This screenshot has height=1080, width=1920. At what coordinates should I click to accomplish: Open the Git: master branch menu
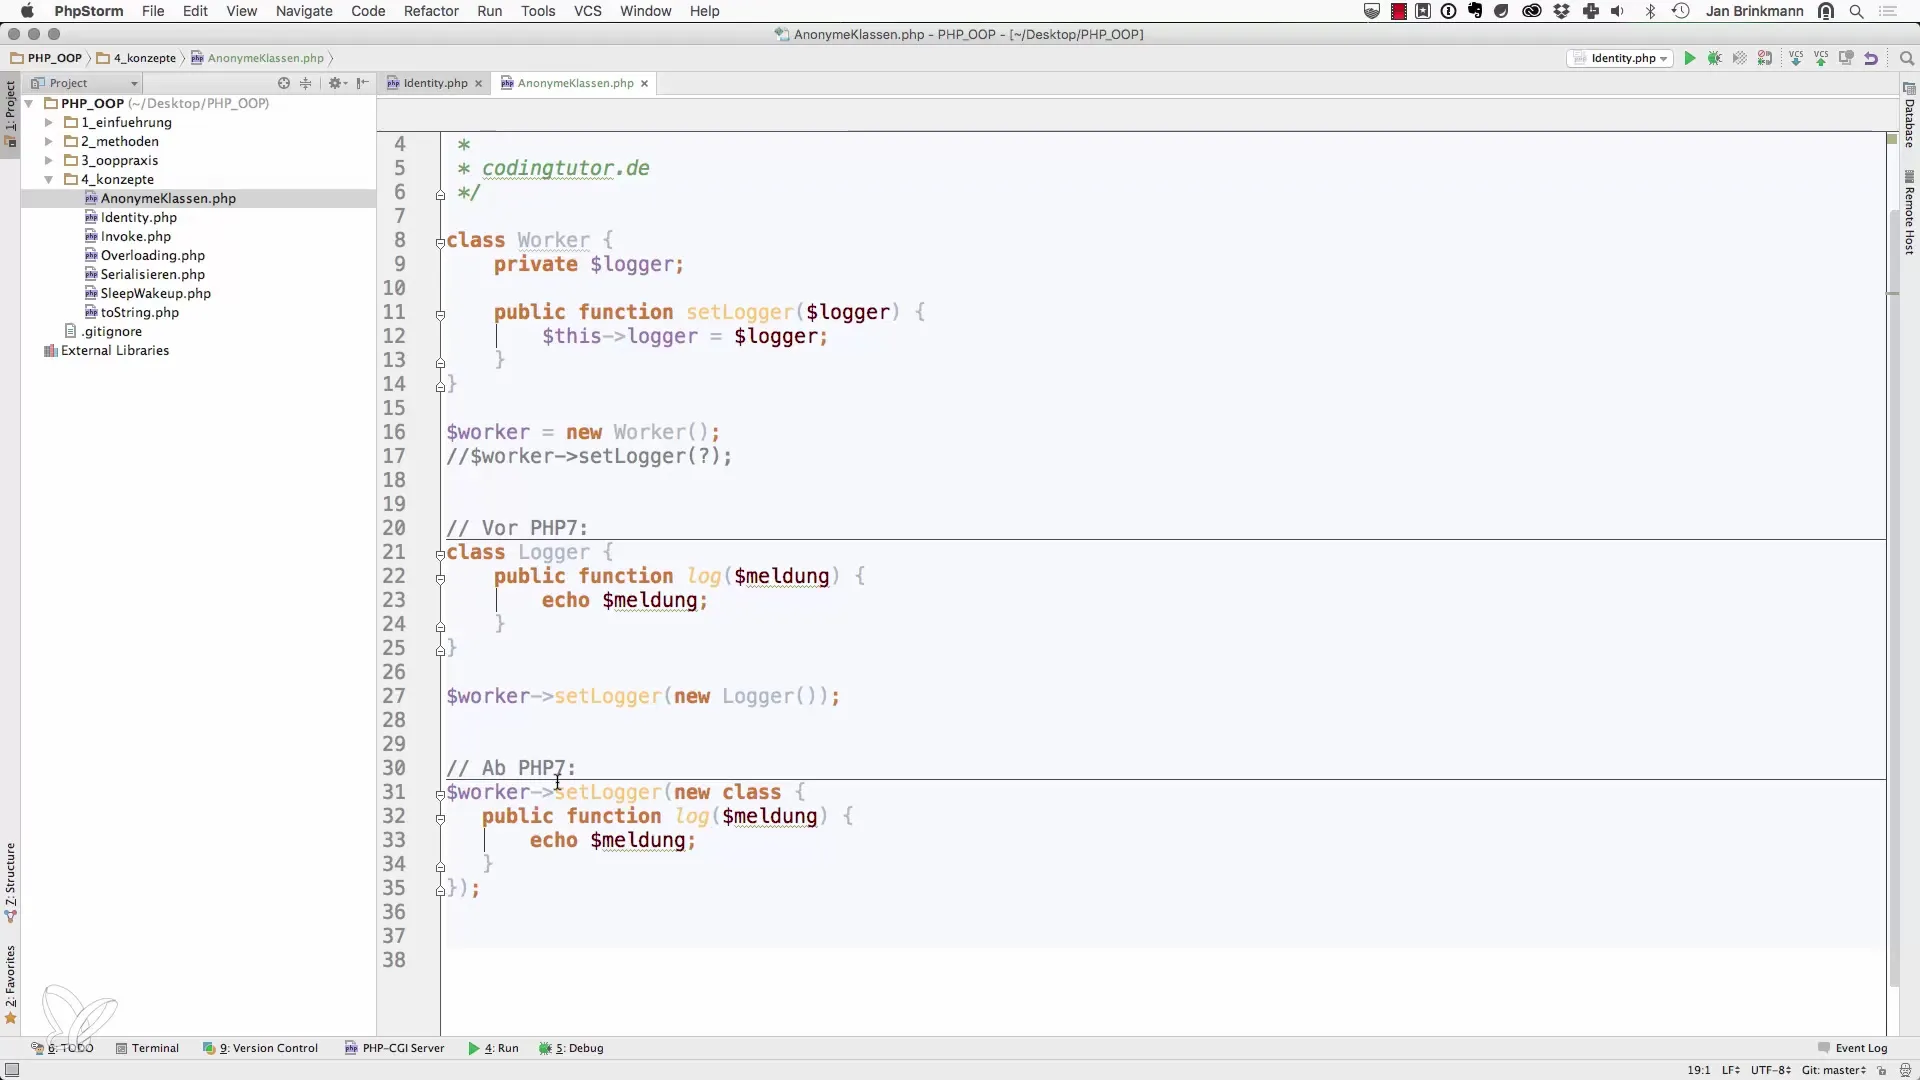point(1834,1070)
